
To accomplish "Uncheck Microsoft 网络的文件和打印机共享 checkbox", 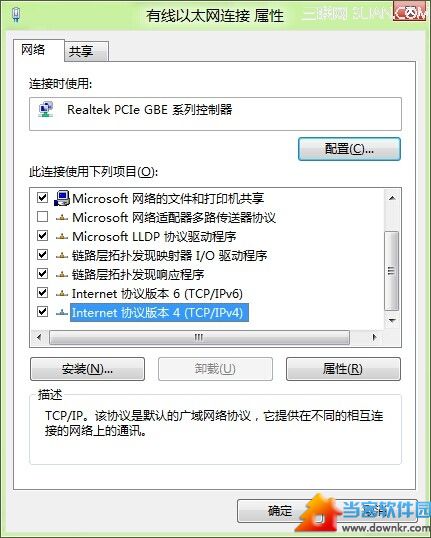I will click(42, 198).
